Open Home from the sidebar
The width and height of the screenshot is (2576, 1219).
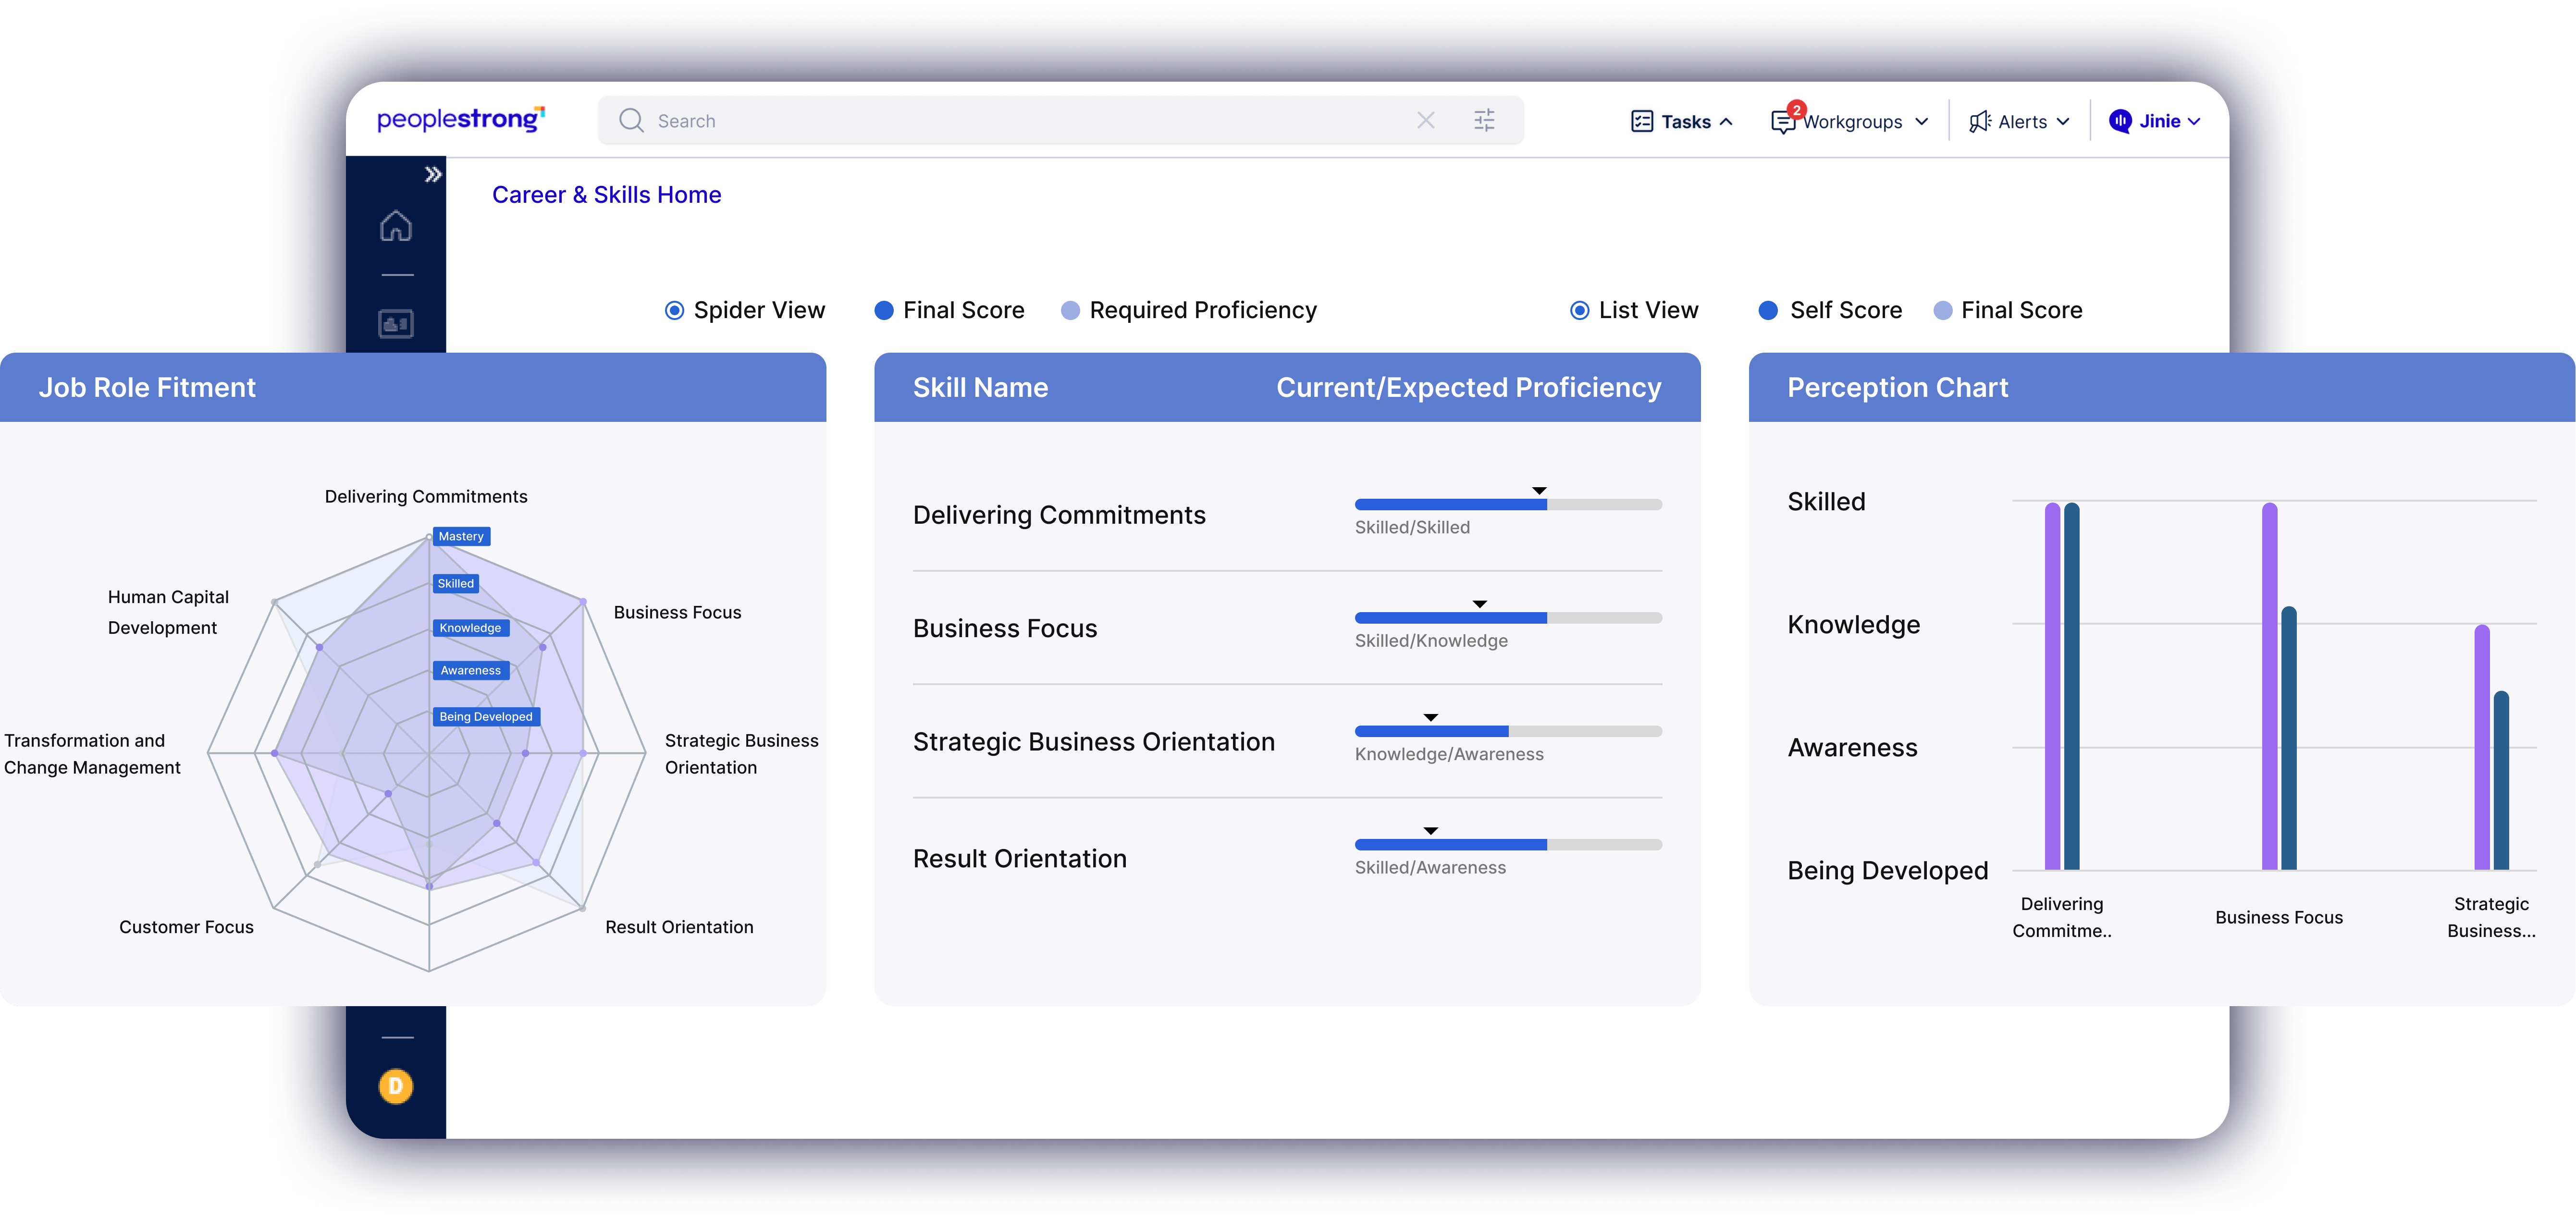click(396, 226)
